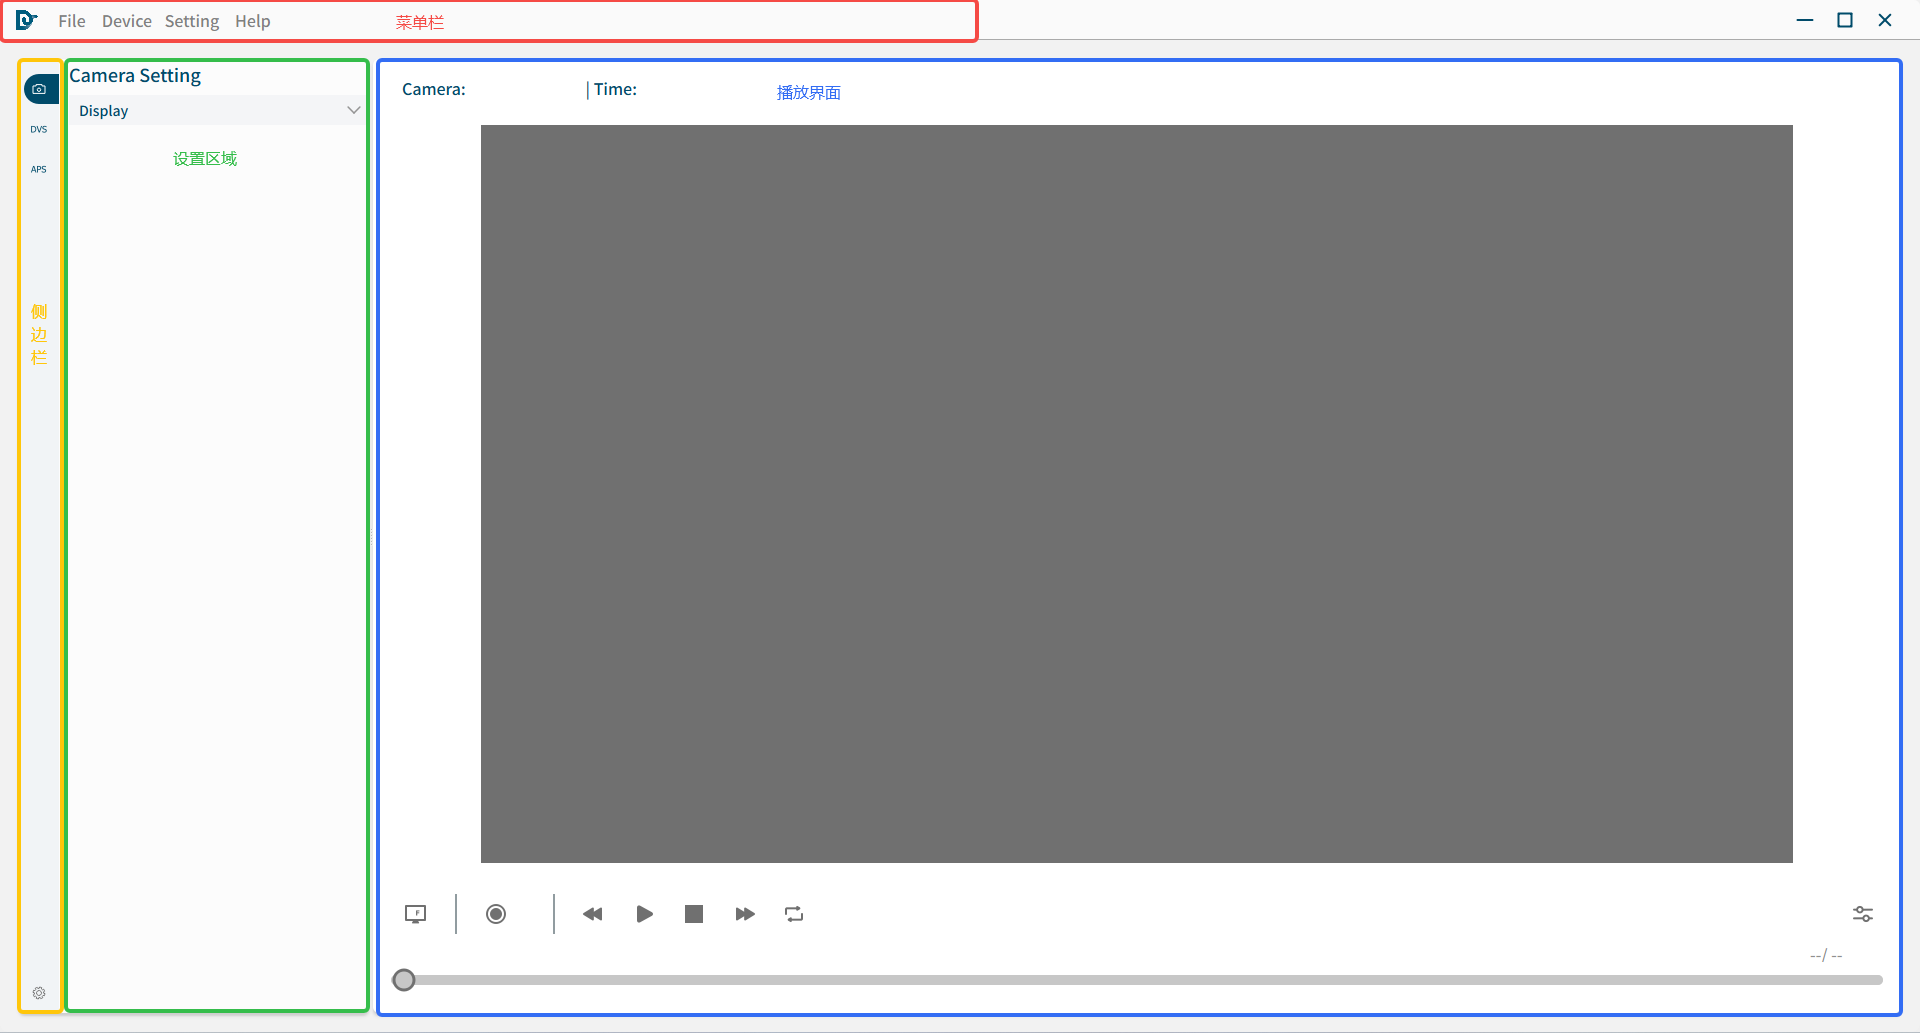Viewport: 1920px width, 1033px height.
Task: Click the playback progress slider handle
Action: coord(404,980)
